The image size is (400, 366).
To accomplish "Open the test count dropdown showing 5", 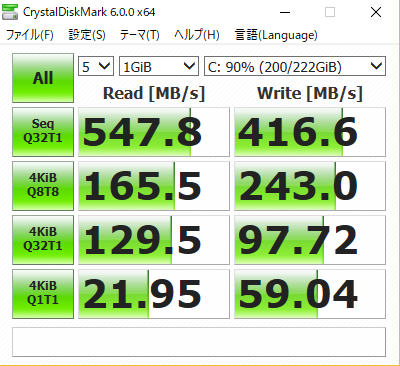I will [x=96, y=66].
